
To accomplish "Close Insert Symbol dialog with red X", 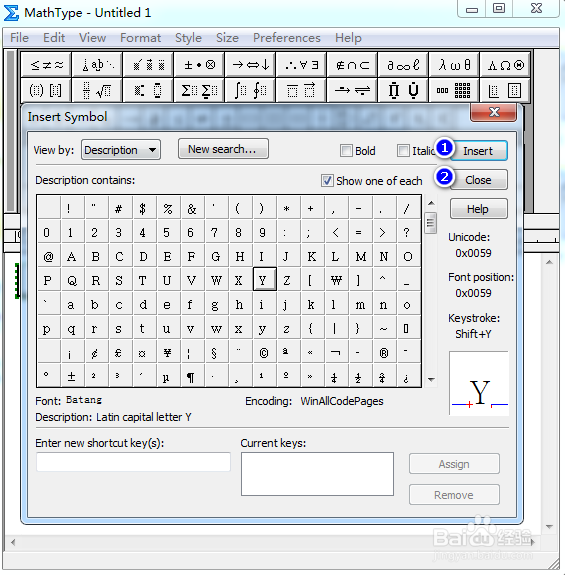I will tap(494, 112).
